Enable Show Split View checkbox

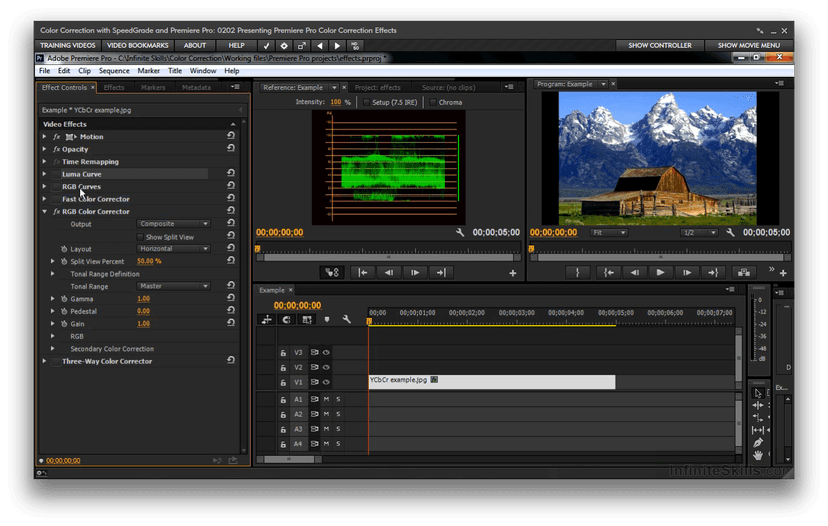[x=140, y=237]
